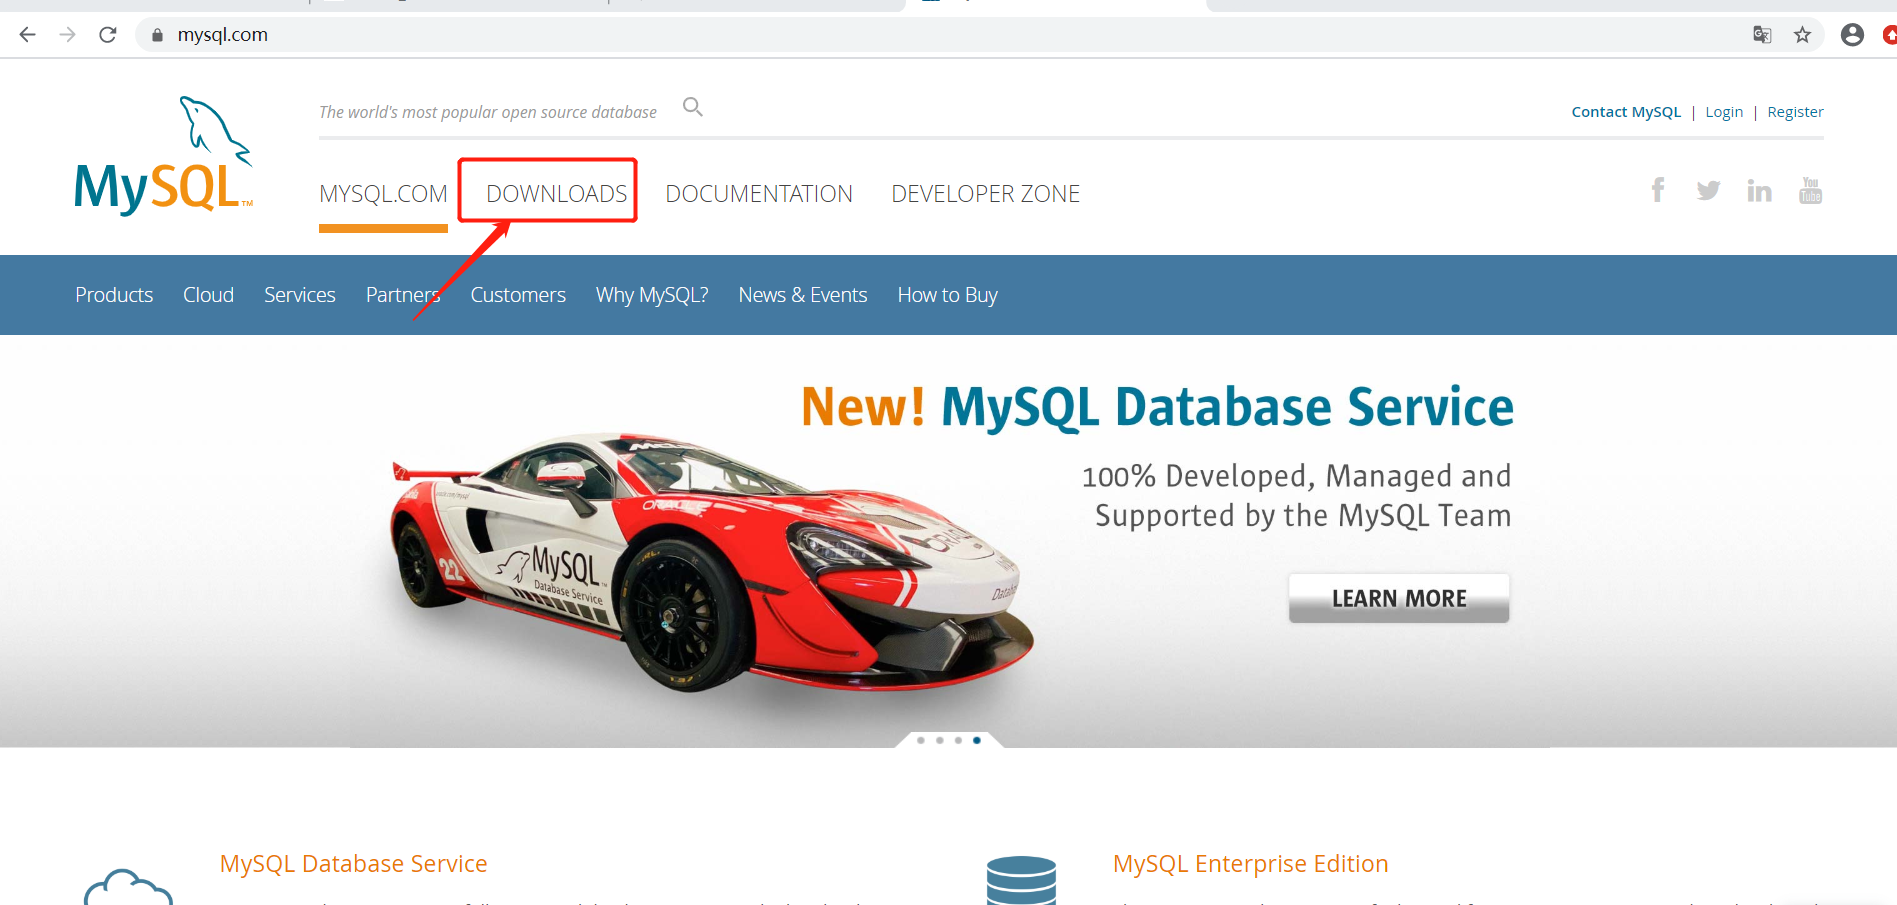
Task: Open the MySQL Database Service heading link
Action: 353,864
